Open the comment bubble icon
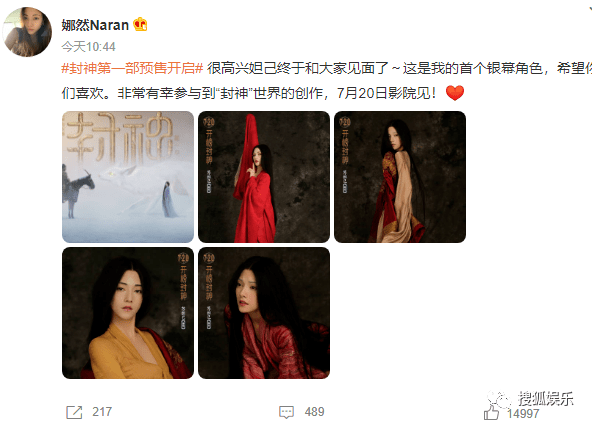The height and width of the screenshot is (425, 592). [286, 412]
